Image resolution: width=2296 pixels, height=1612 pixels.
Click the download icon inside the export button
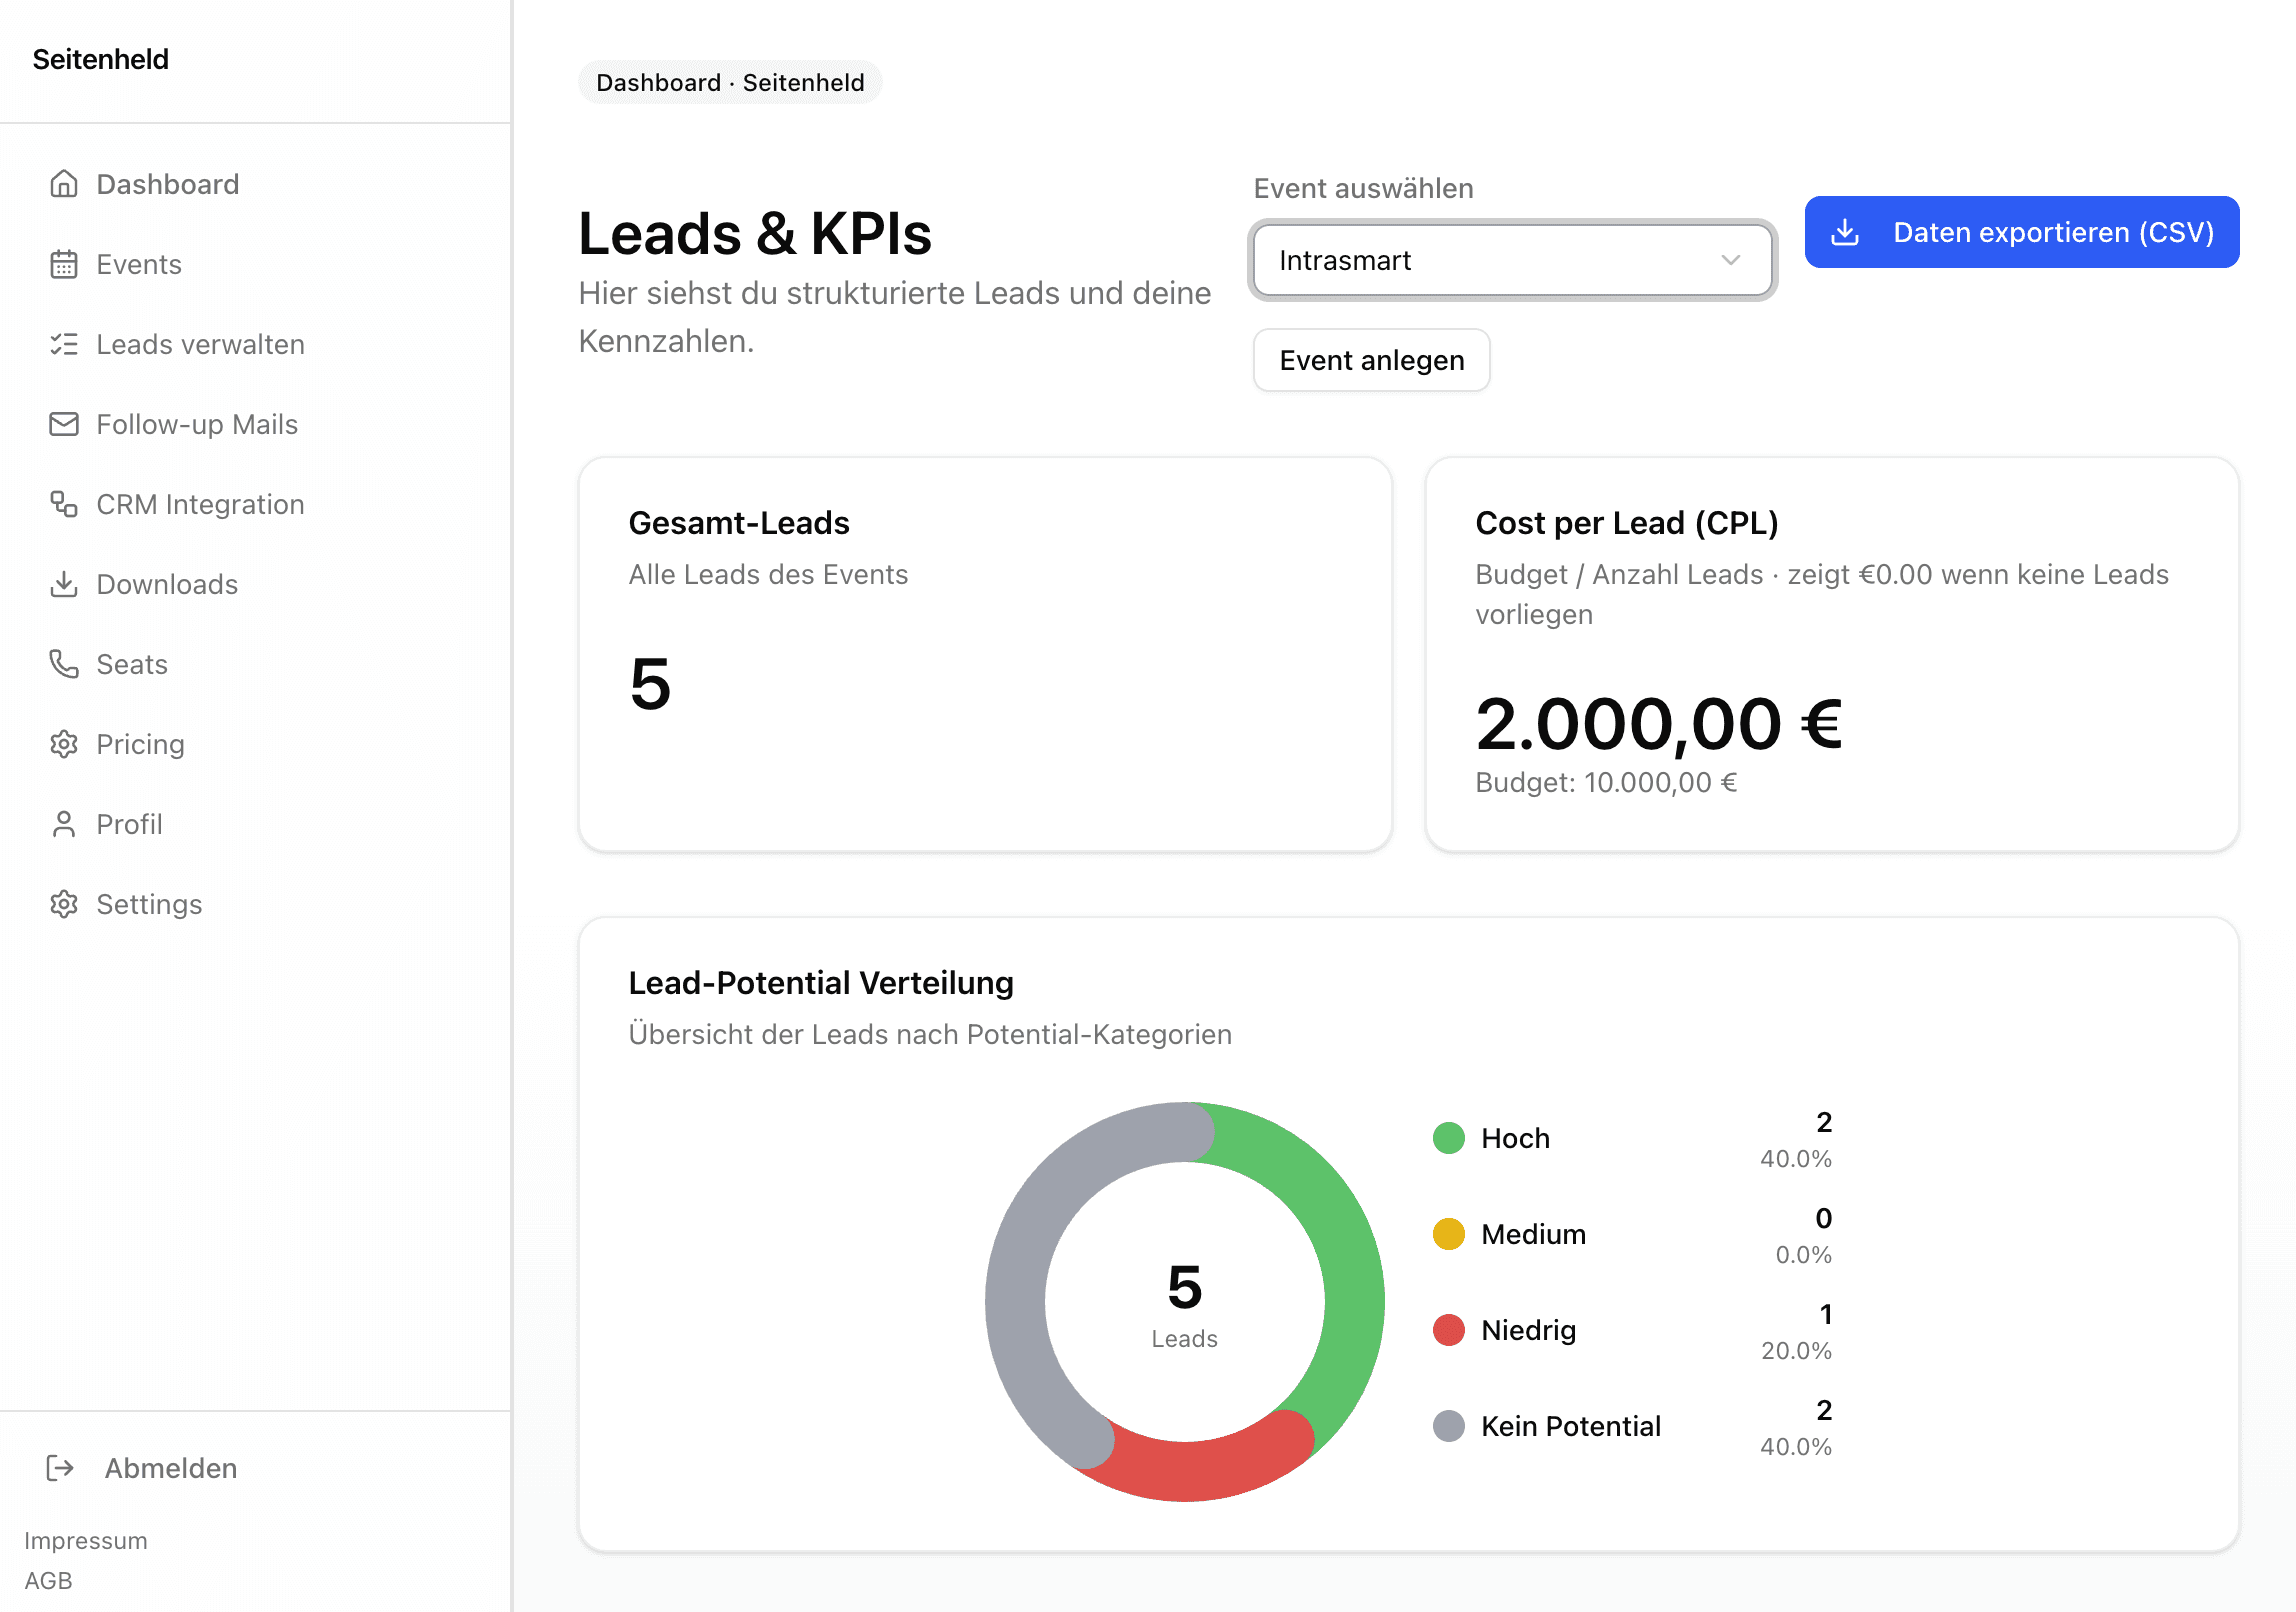(1847, 232)
